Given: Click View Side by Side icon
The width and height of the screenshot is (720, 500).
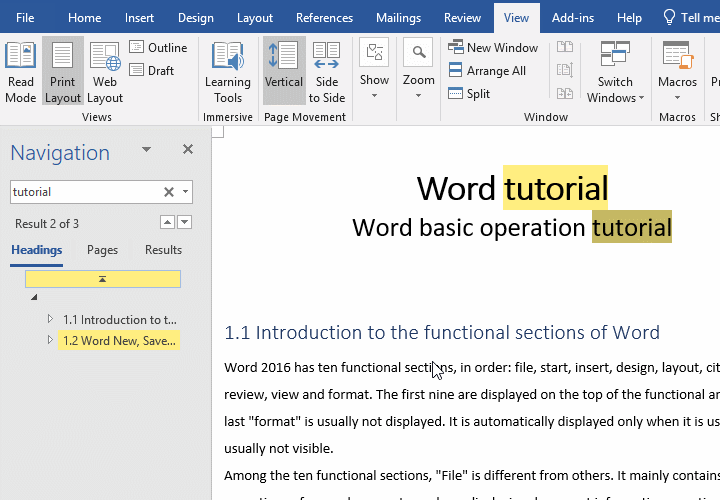Looking at the screenshot, I should [565, 46].
